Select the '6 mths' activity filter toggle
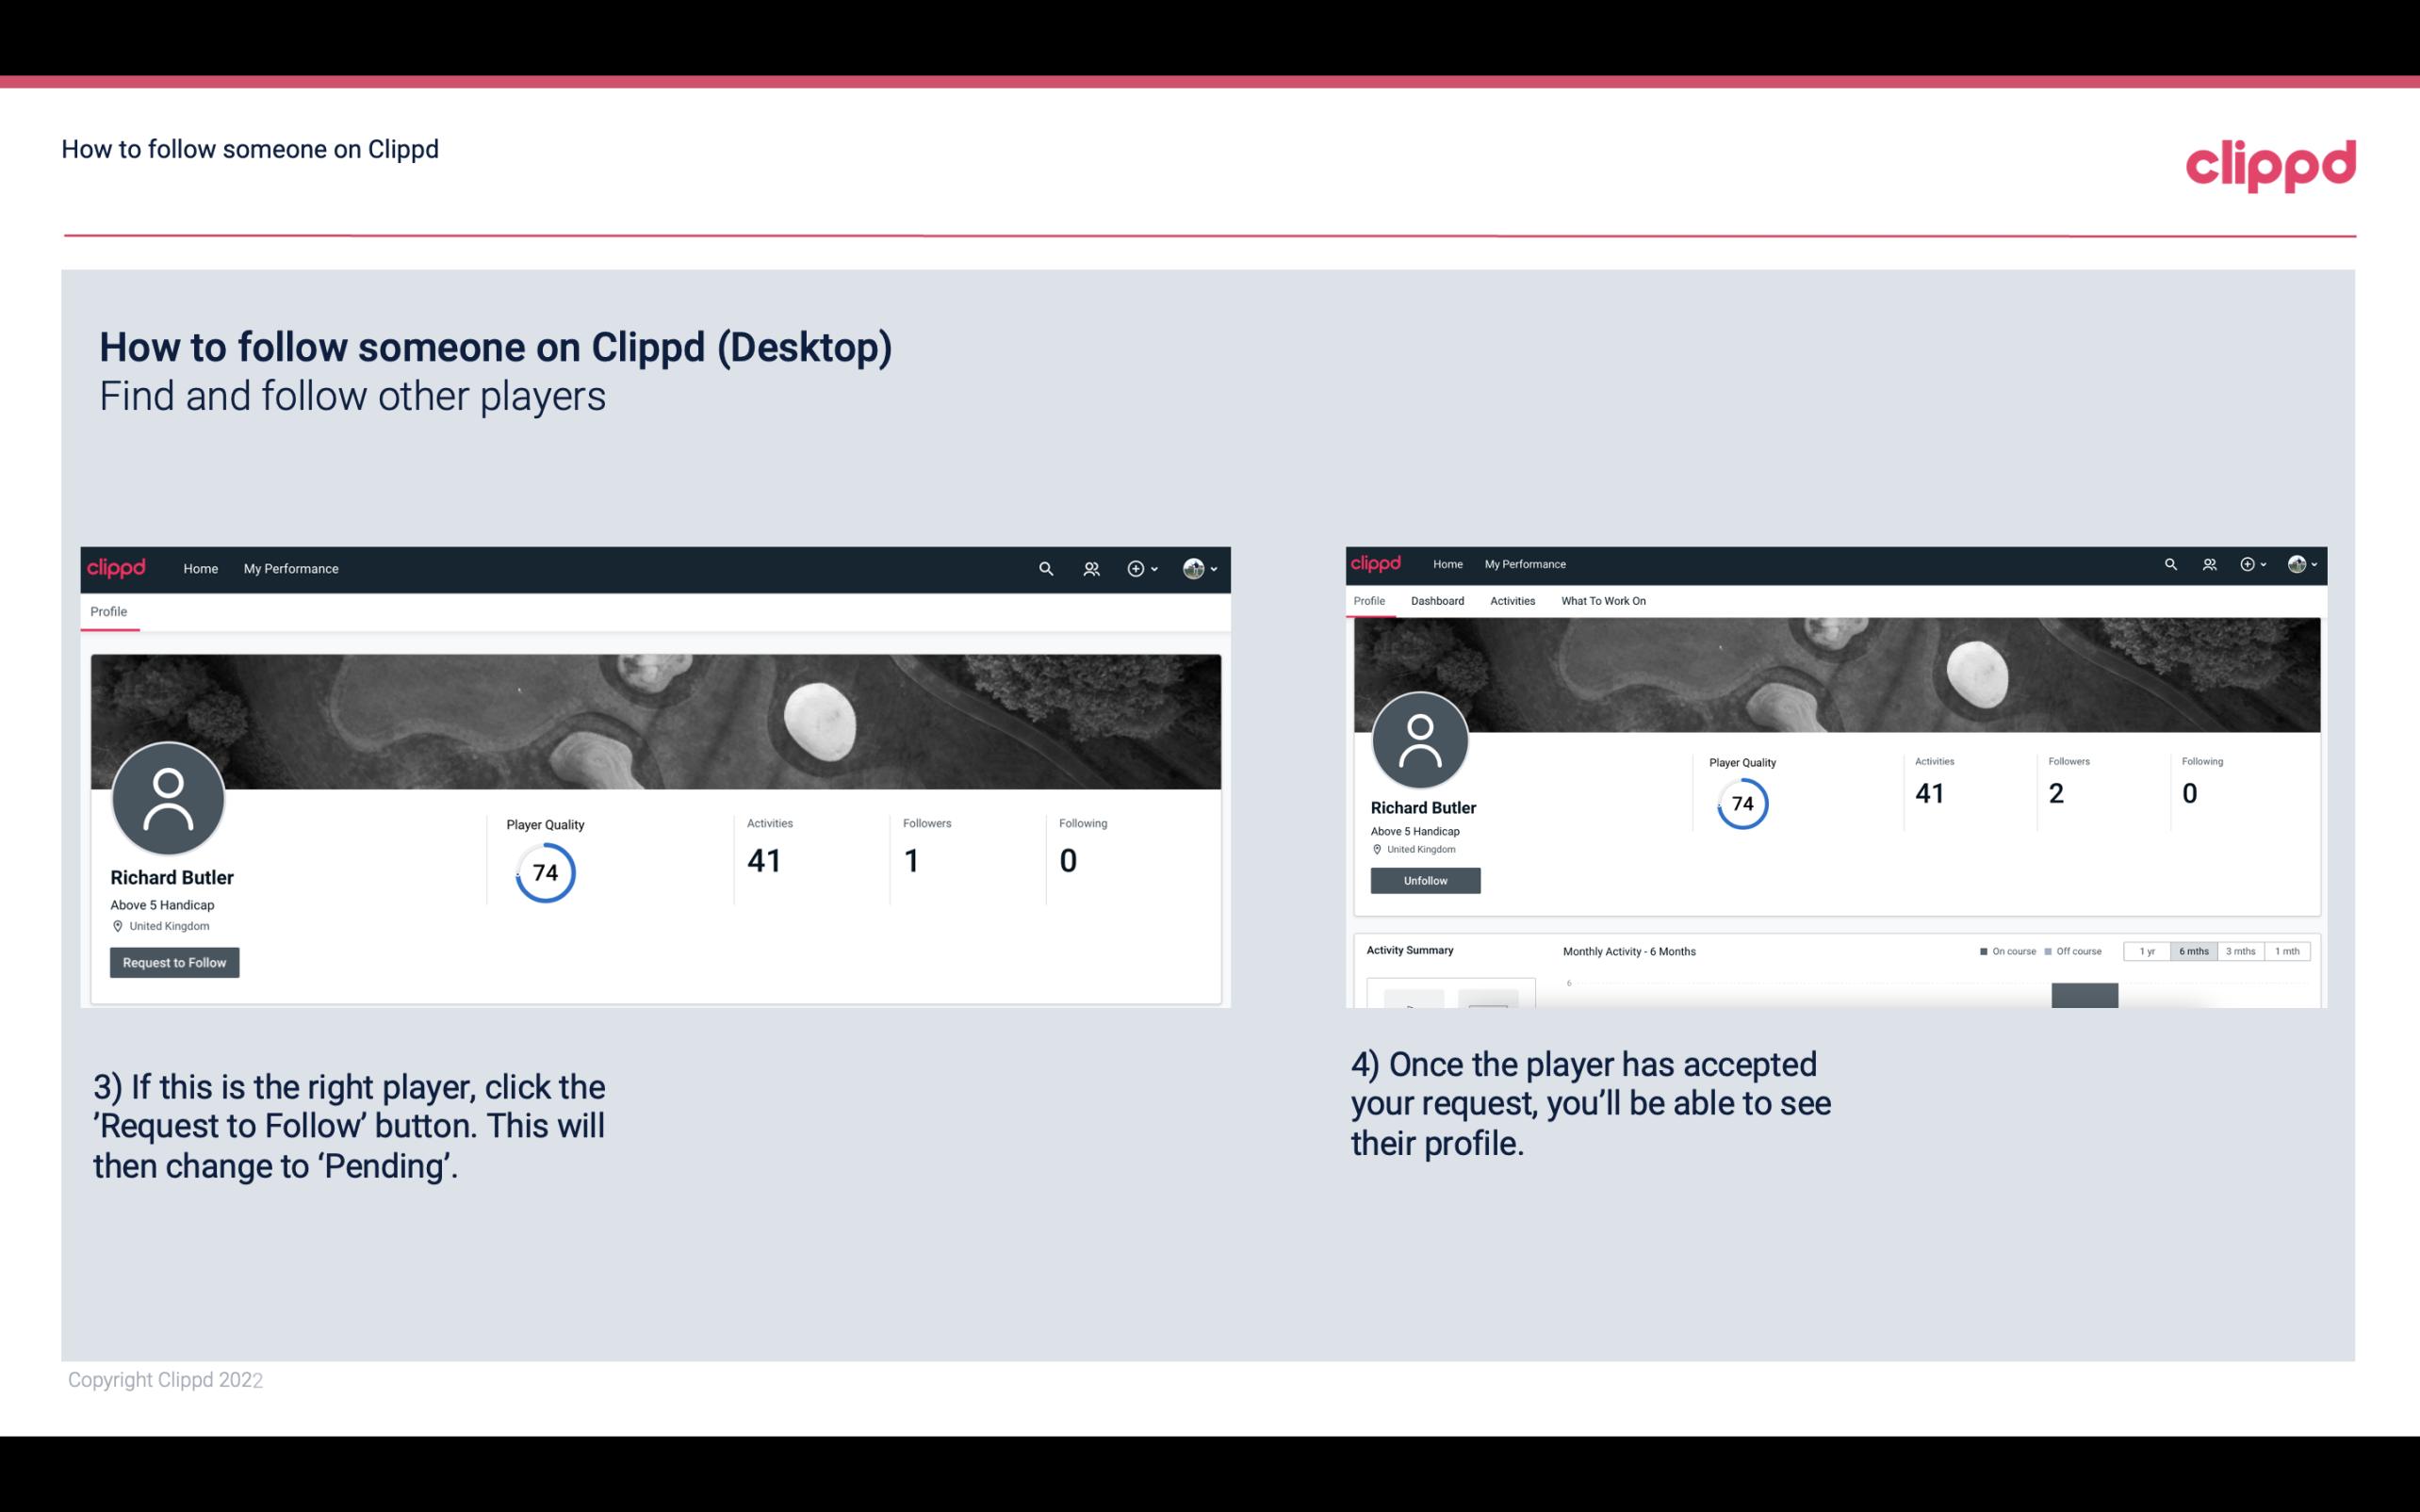 click(2194, 951)
